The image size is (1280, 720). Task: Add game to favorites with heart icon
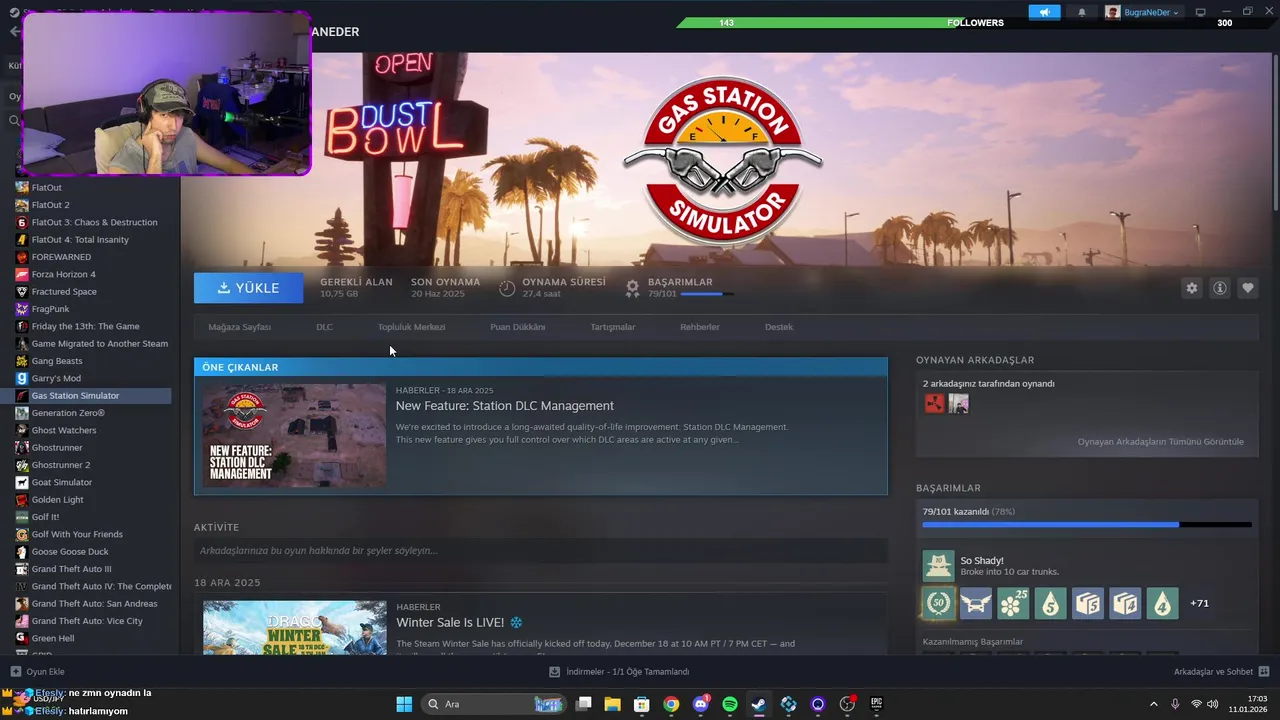(x=1248, y=288)
